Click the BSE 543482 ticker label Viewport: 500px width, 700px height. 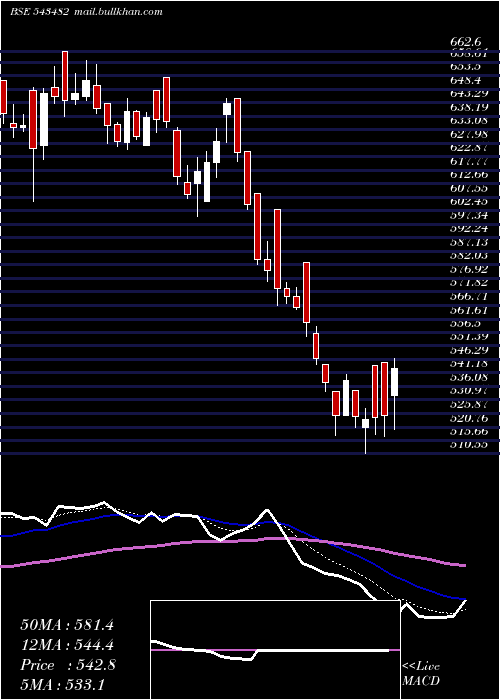click(39, 12)
